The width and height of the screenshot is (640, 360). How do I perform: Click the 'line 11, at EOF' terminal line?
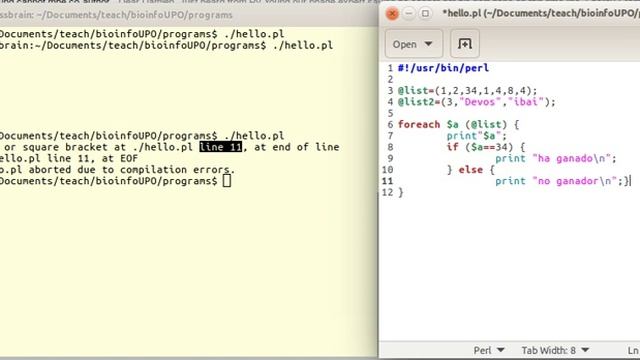pos(69,158)
